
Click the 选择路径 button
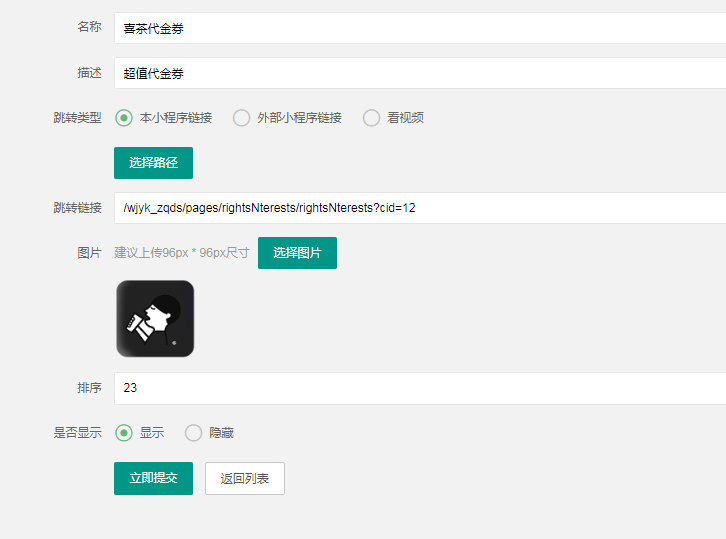click(x=153, y=163)
